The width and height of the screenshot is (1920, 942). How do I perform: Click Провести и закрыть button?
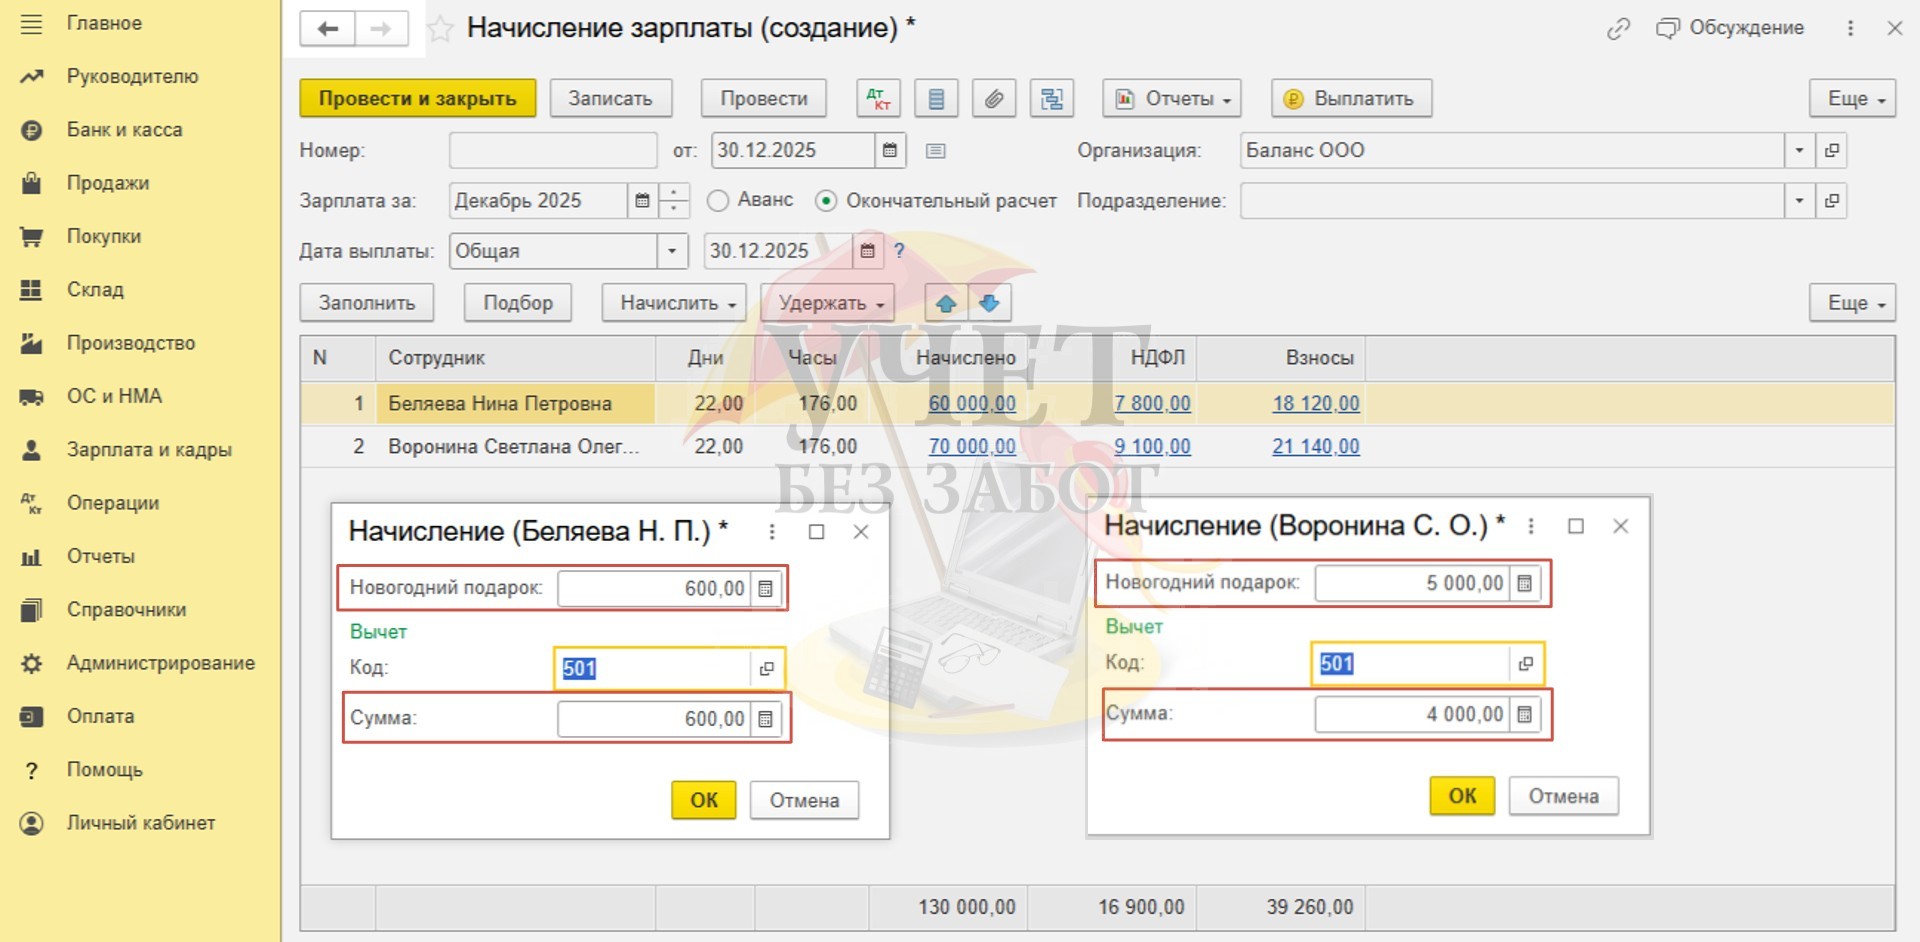coord(417,99)
